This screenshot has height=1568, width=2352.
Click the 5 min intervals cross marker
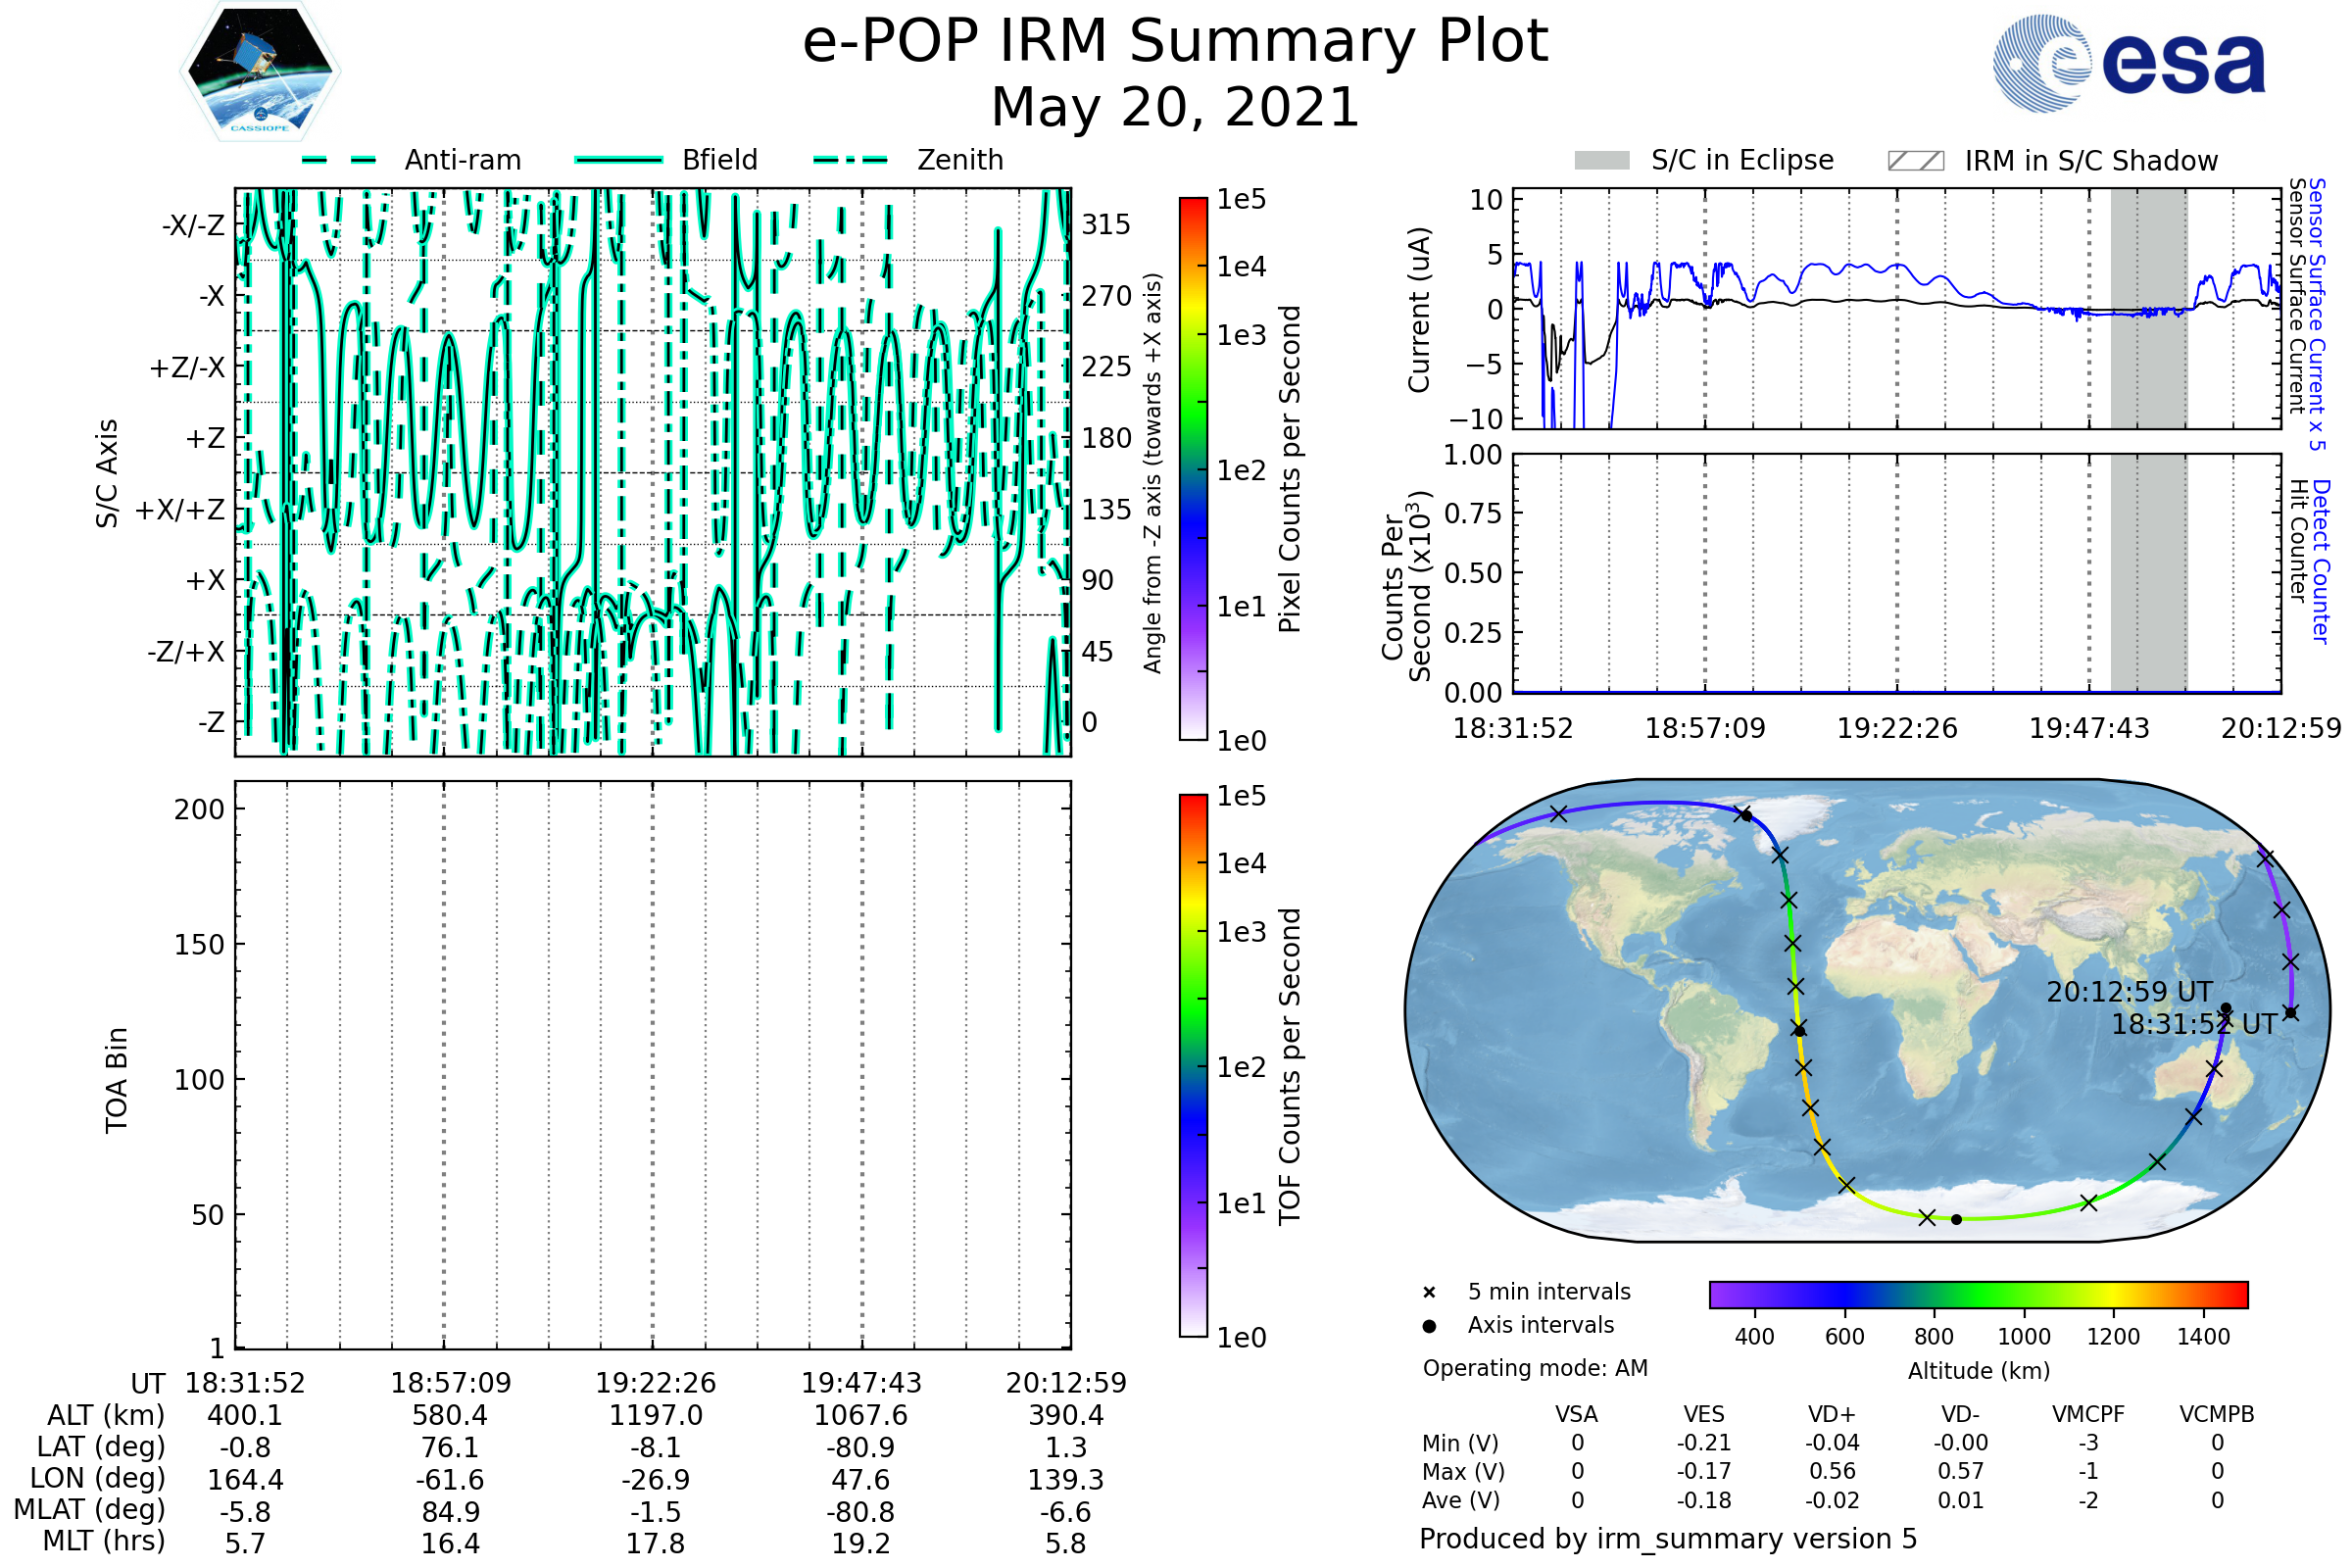pos(1429,1293)
